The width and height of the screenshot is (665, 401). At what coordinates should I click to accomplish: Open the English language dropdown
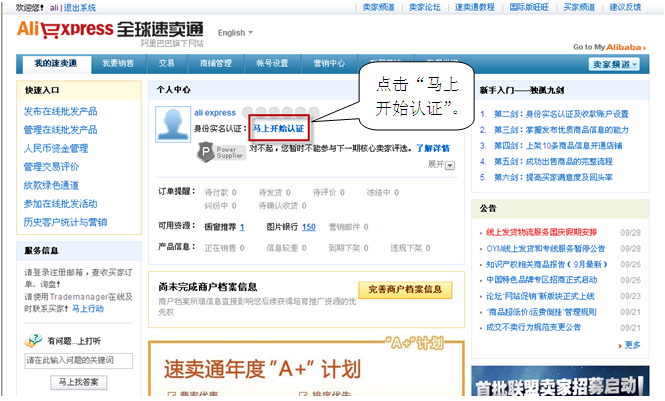pyautogui.click(x=235, y=33)
